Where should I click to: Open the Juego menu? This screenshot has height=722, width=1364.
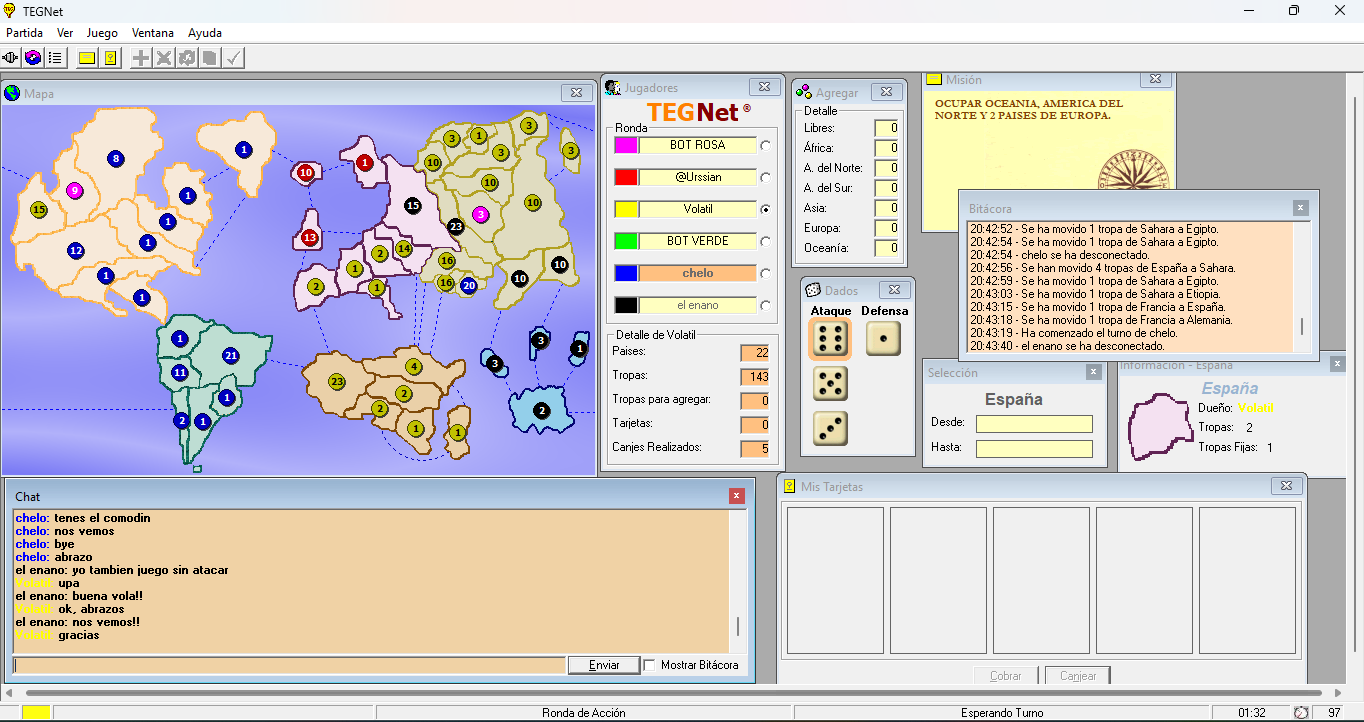[x=102, y=33]
